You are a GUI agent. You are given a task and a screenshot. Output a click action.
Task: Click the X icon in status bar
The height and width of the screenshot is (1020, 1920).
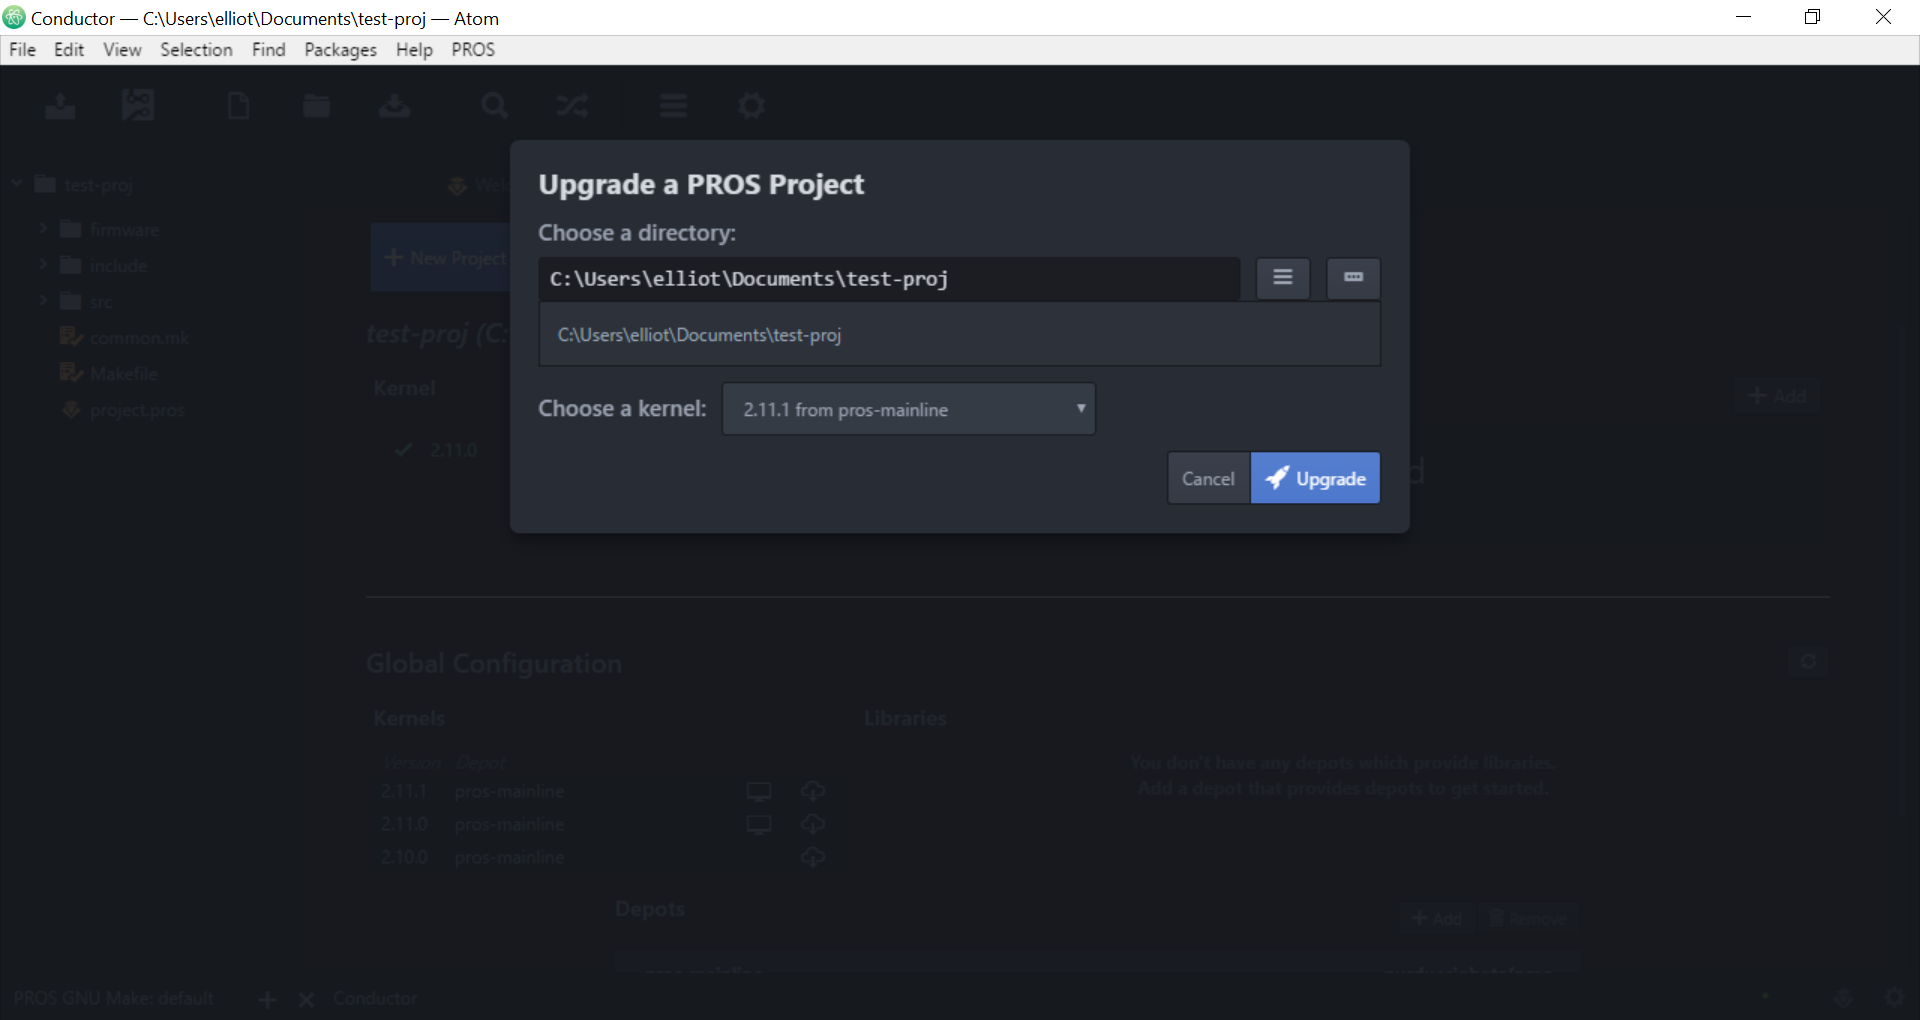tap(306, 999)
